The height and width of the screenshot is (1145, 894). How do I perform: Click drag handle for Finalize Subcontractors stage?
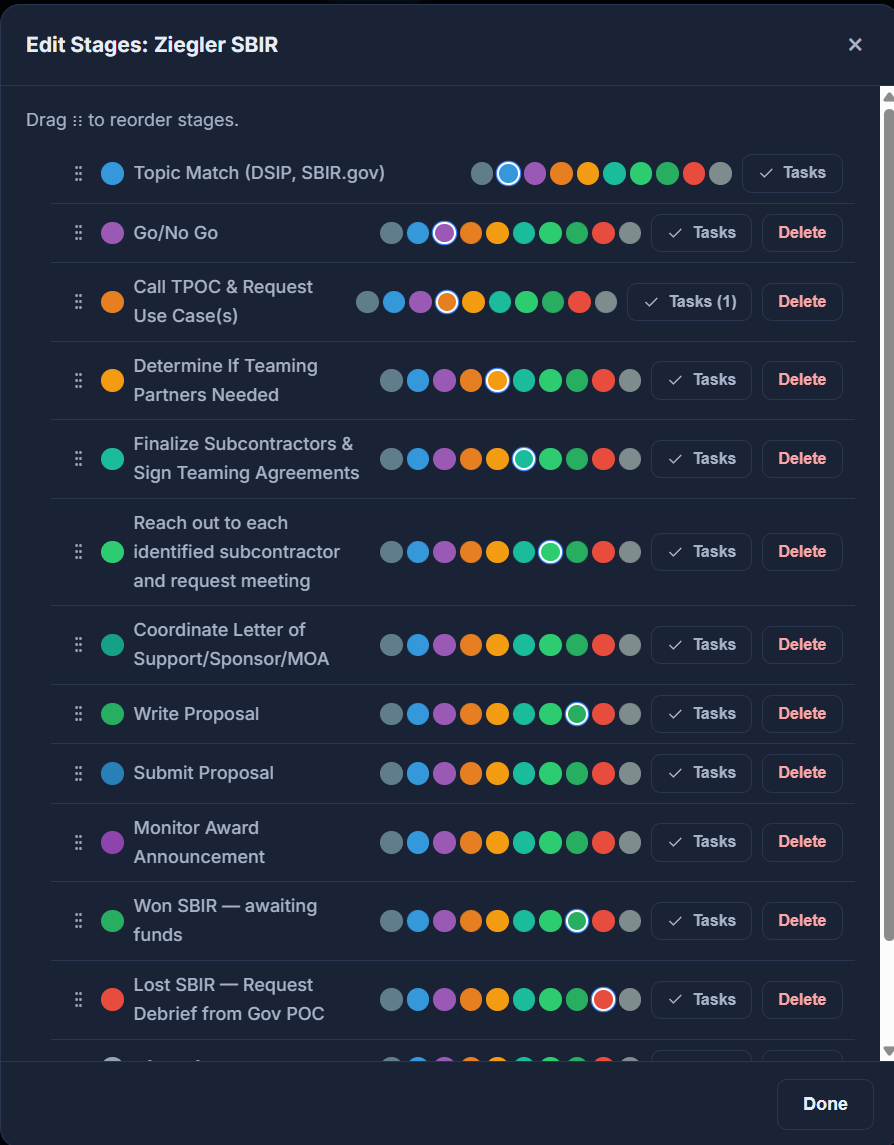tap(78, 459)
